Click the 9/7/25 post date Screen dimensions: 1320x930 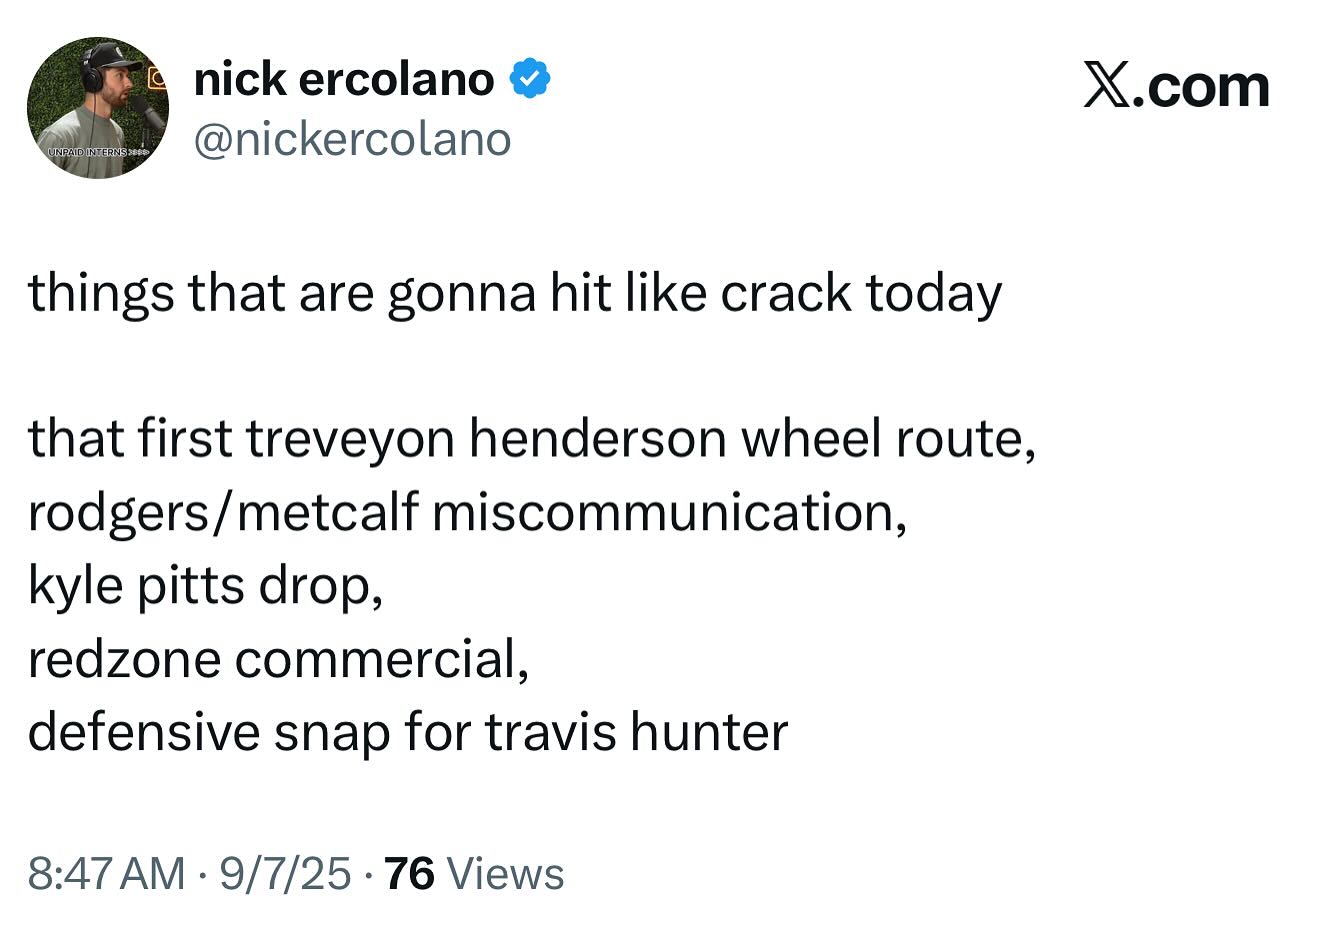point(285,873)
